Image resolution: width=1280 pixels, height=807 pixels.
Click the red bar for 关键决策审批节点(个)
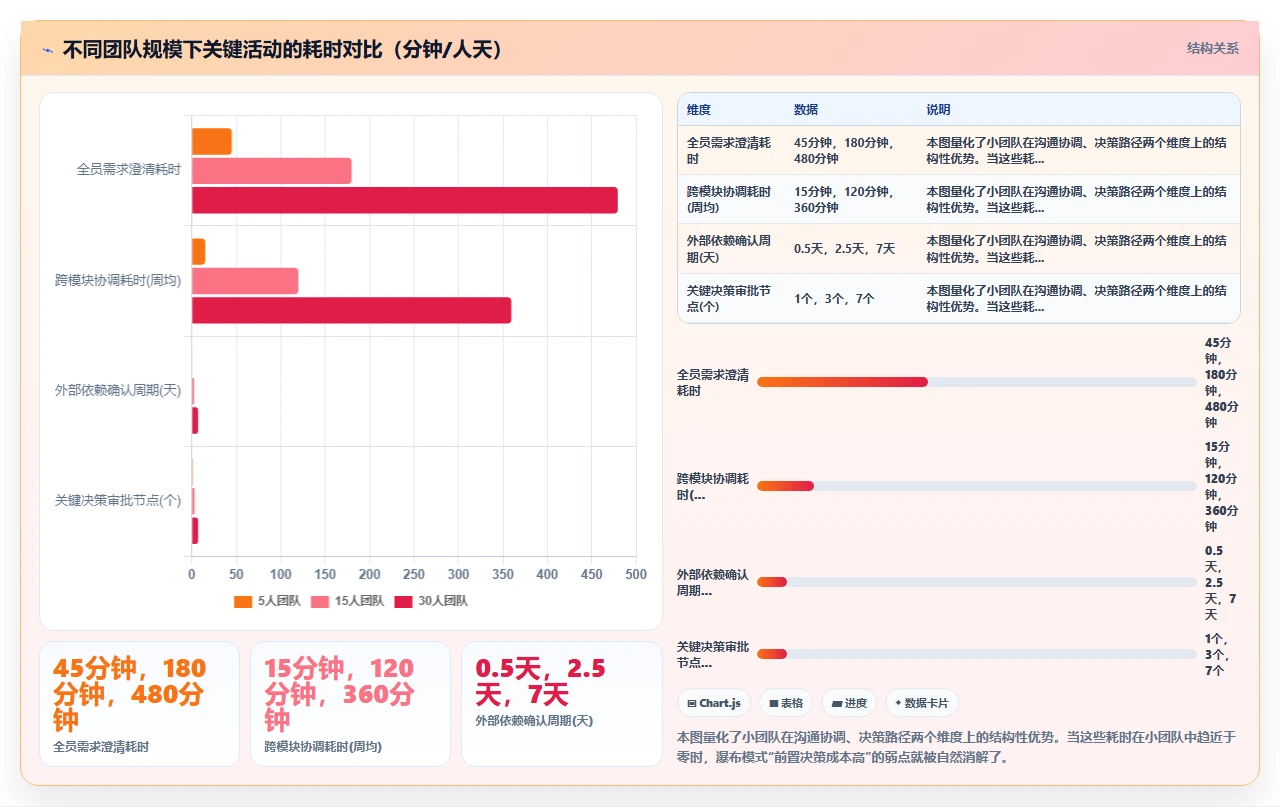[x=195, y=531]
